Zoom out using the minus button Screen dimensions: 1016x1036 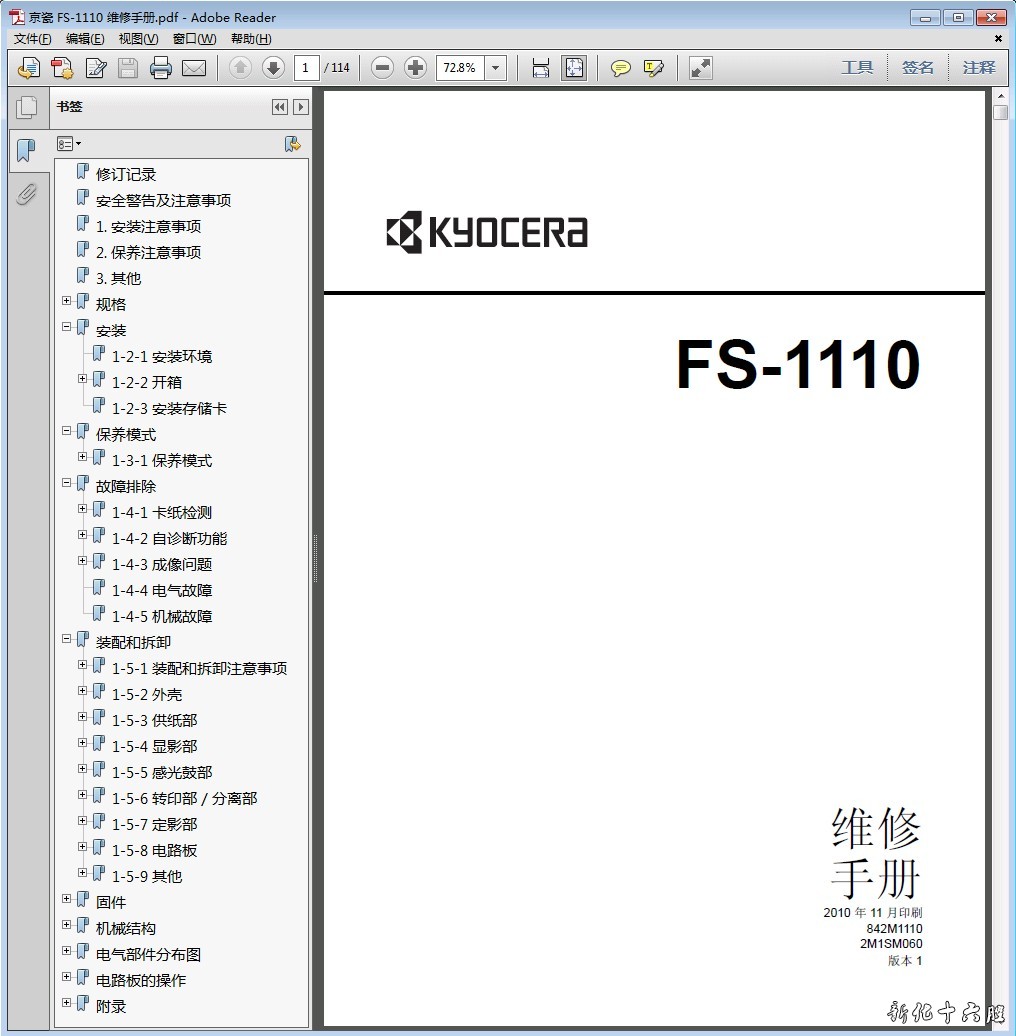click(382, 68)
